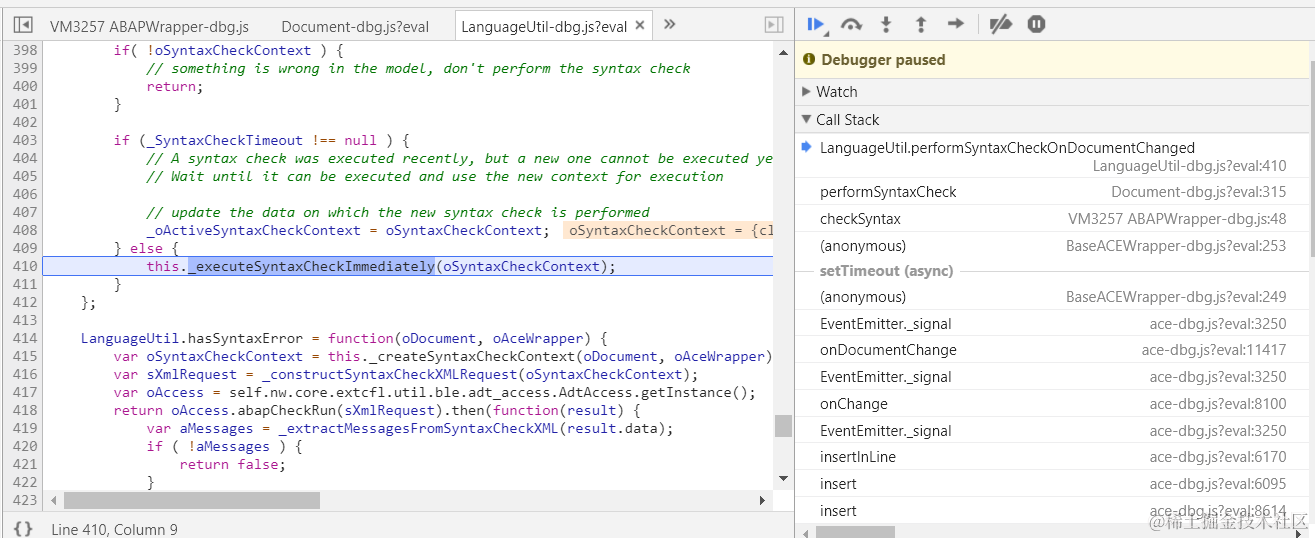Deactivate breakpoints toggle
Image resolution: width=1315 pixels, height=538 pixels.
click(1000, 24)
